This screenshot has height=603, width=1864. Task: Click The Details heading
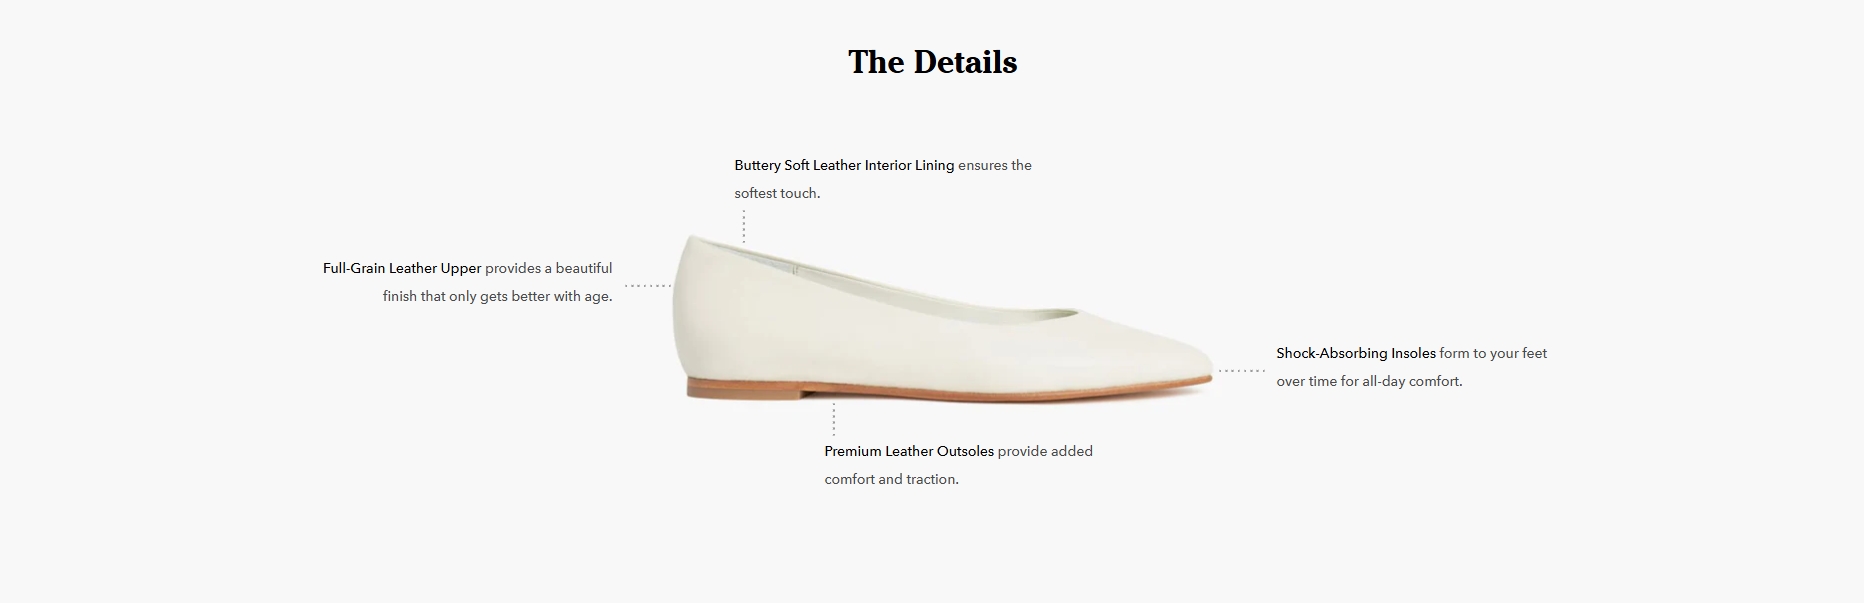point(932,62)
